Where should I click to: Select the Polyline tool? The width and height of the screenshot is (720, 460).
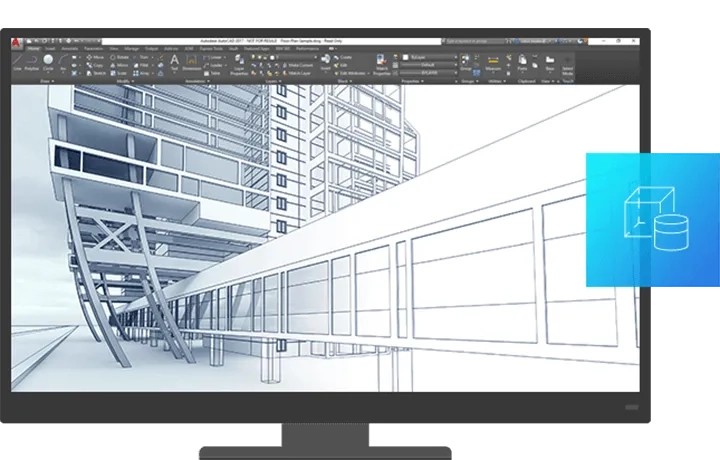coord(33,60)
